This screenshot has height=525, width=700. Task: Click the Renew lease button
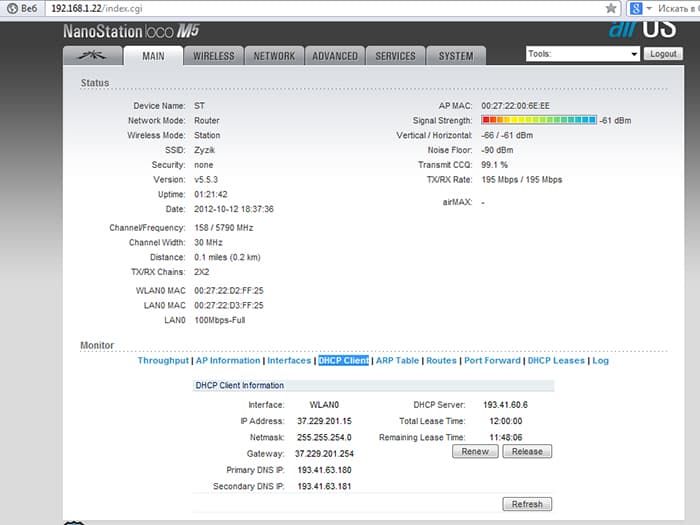475,451
